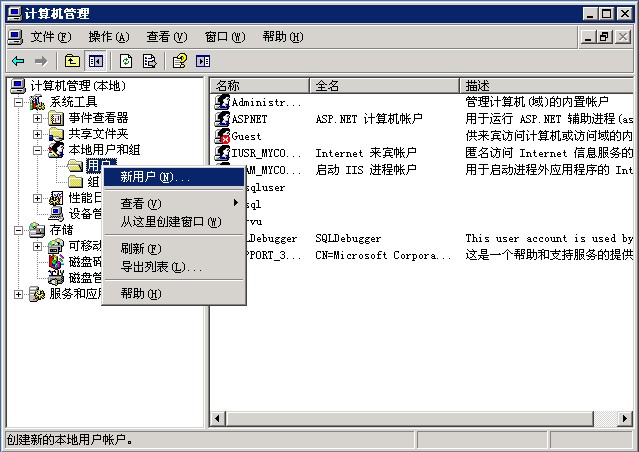Expand the 事件查看器 tree node
This screenshot has width=639, height=452.
(38, 118)
